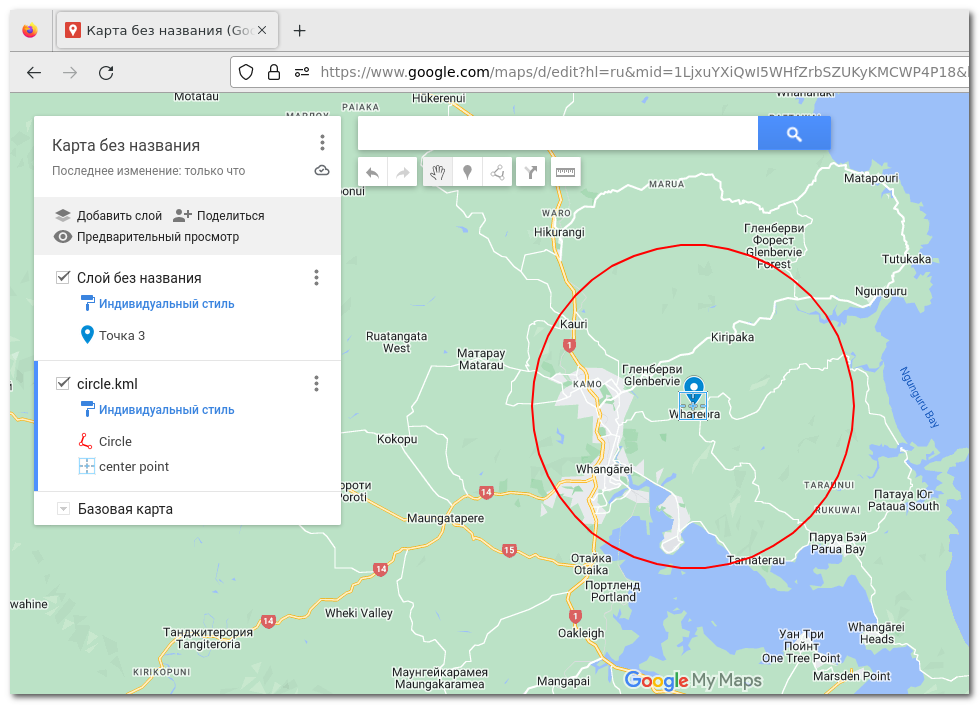Click the Redo arrow in map toolbar
Screen dimensions: 980x705
[402, 172]
